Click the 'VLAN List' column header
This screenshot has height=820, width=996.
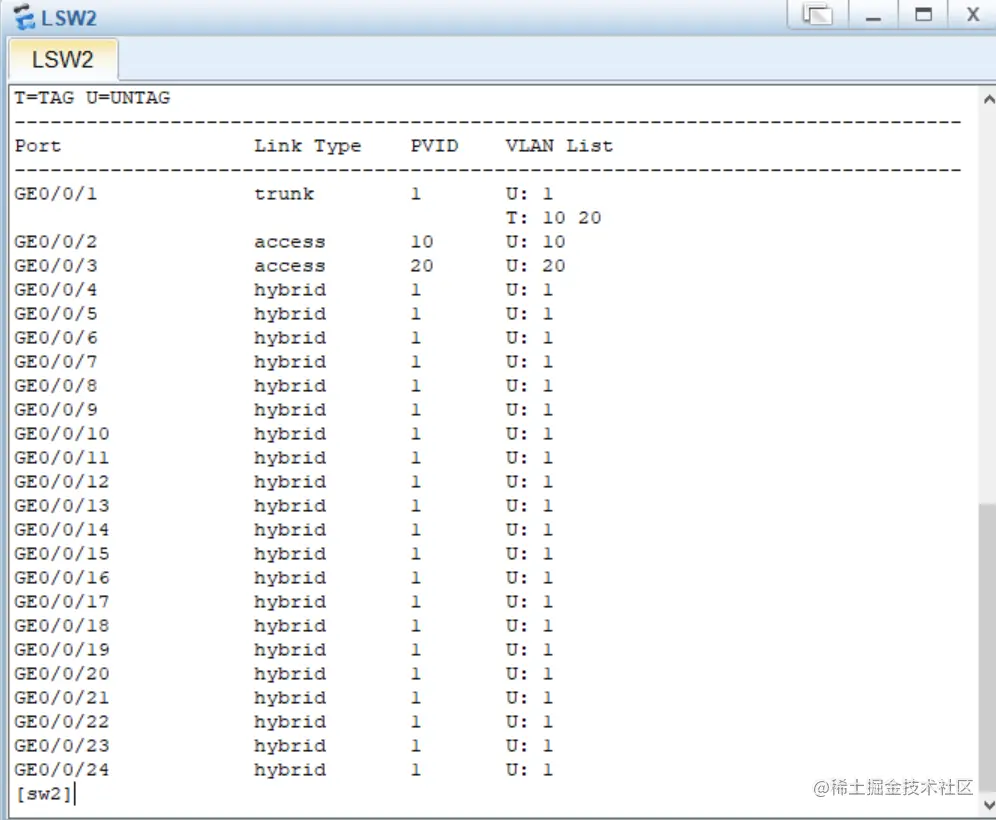pyautogui.click(x=560, y=145)
